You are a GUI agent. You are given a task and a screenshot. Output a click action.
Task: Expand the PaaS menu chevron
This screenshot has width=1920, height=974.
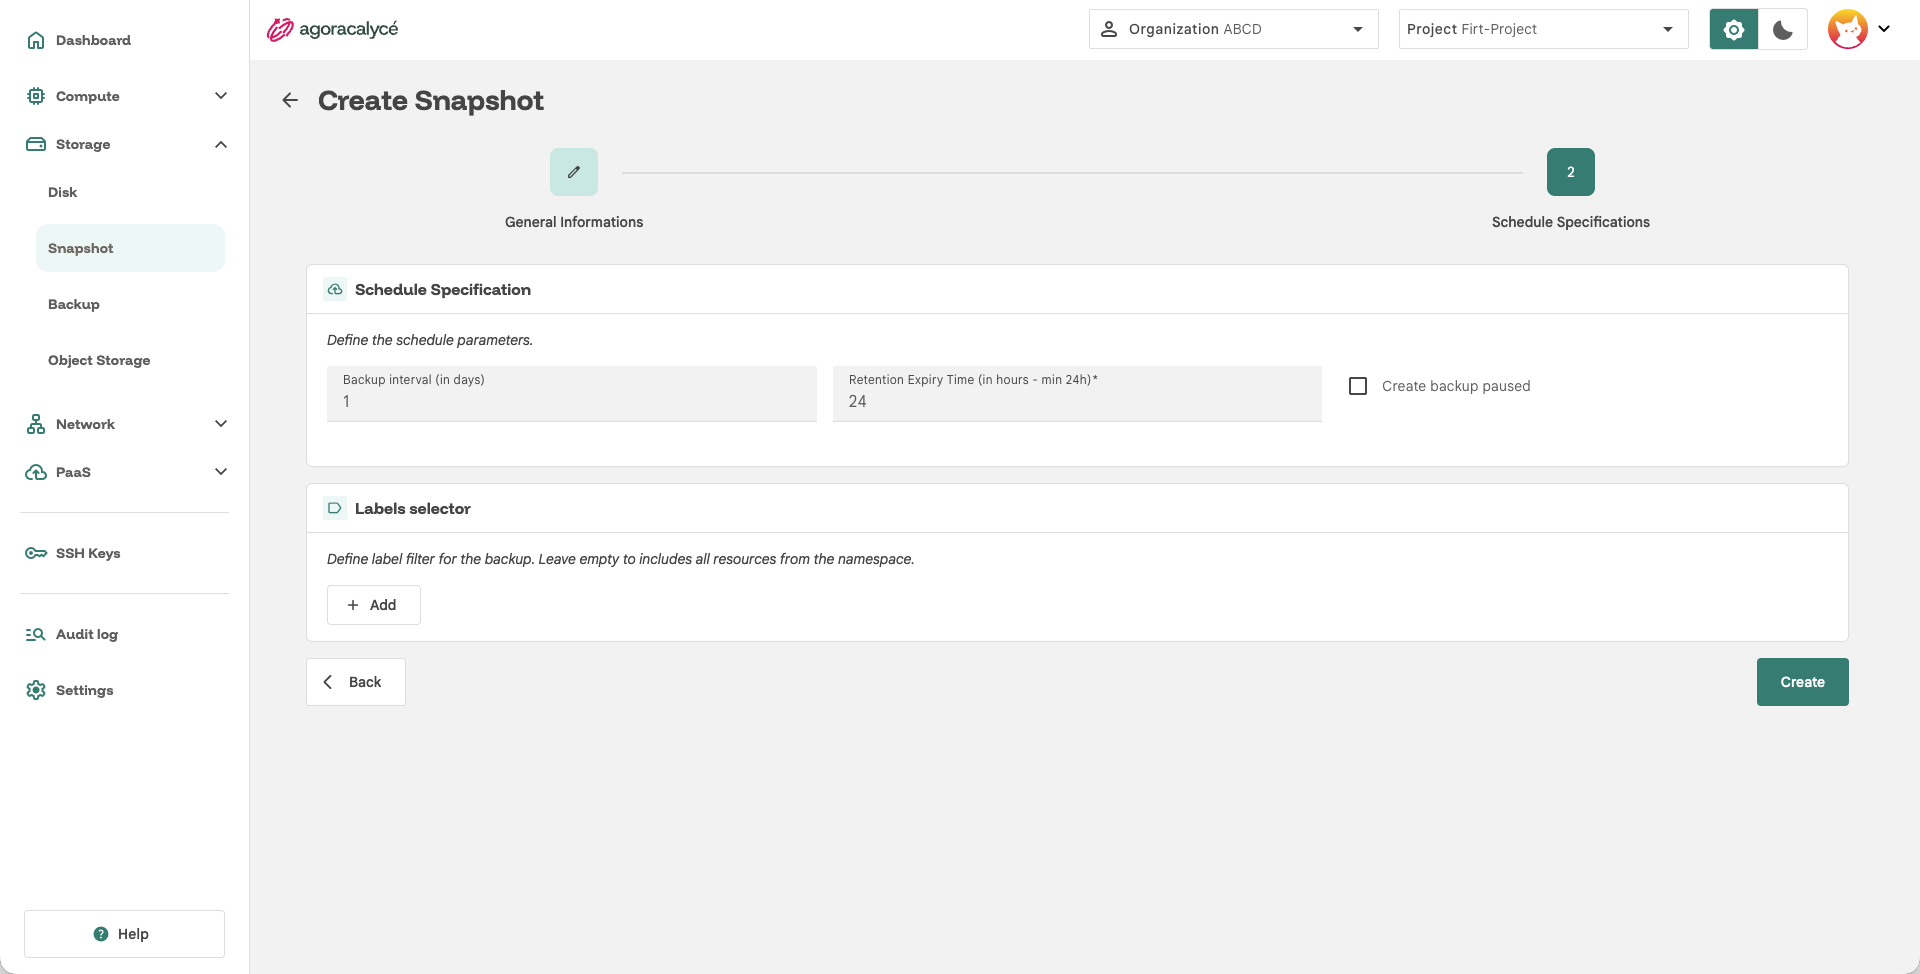(x=221, y=472)
